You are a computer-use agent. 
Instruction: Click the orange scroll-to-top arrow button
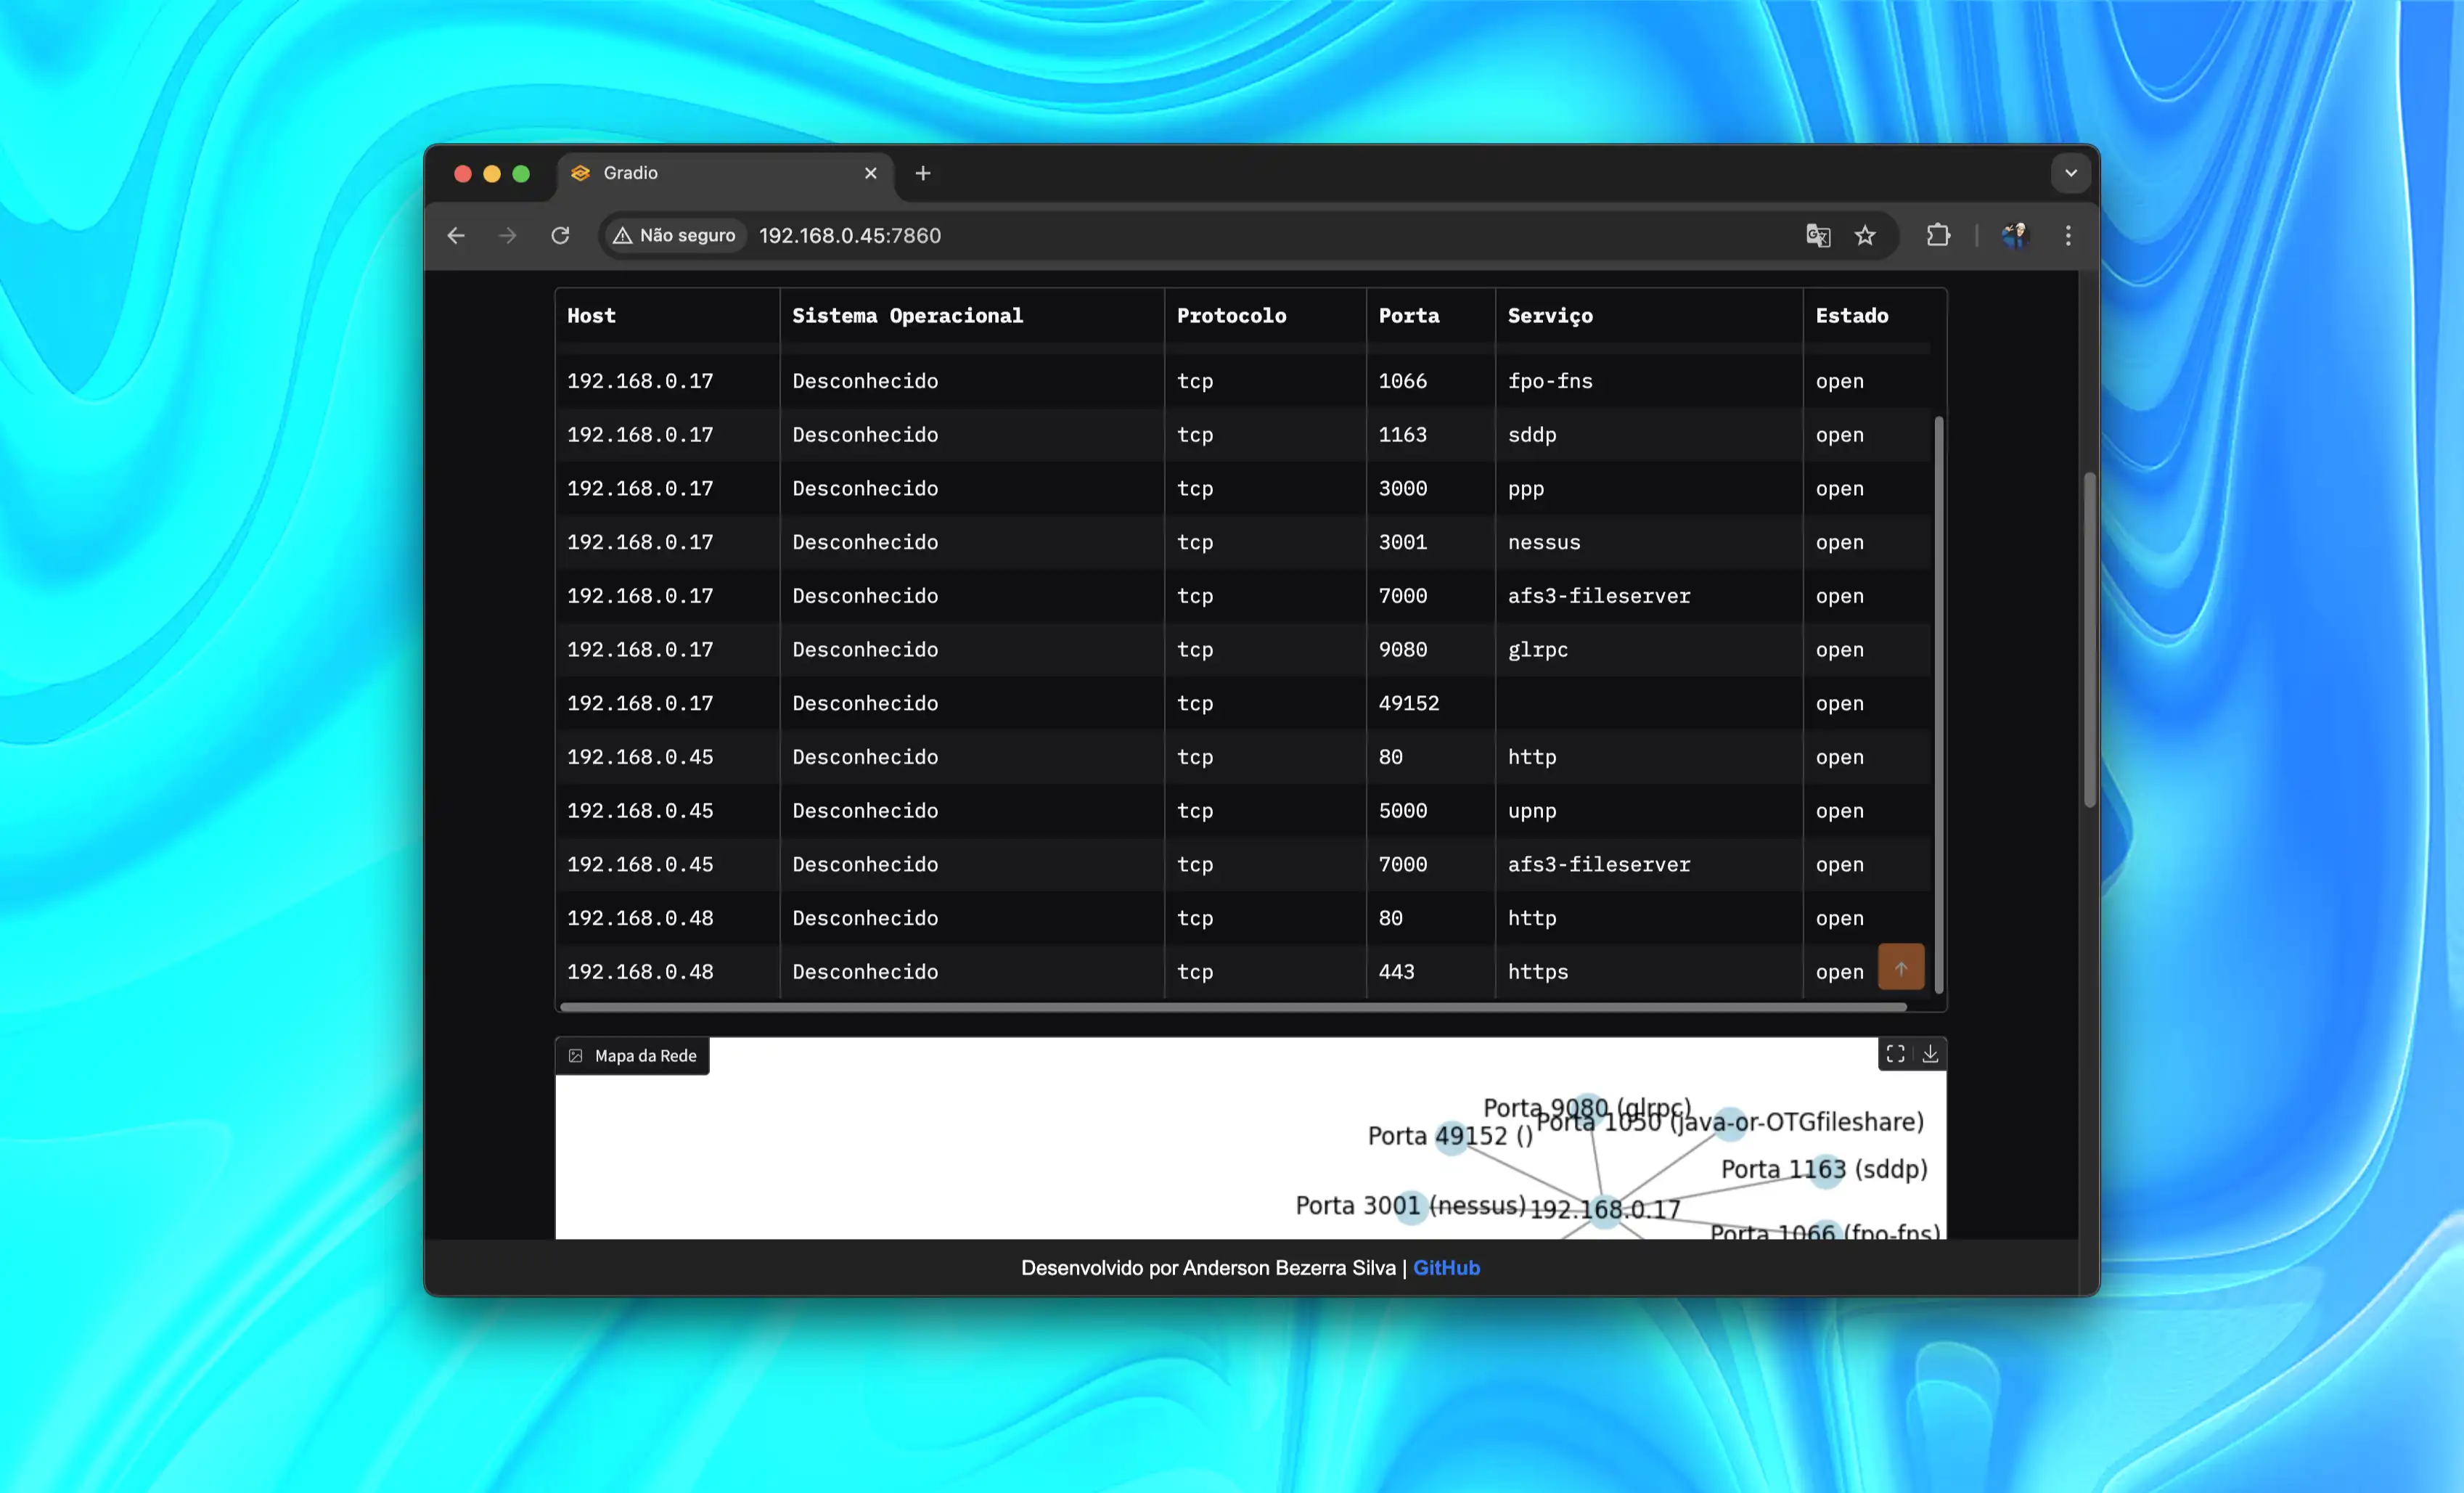coord(1901,967)
